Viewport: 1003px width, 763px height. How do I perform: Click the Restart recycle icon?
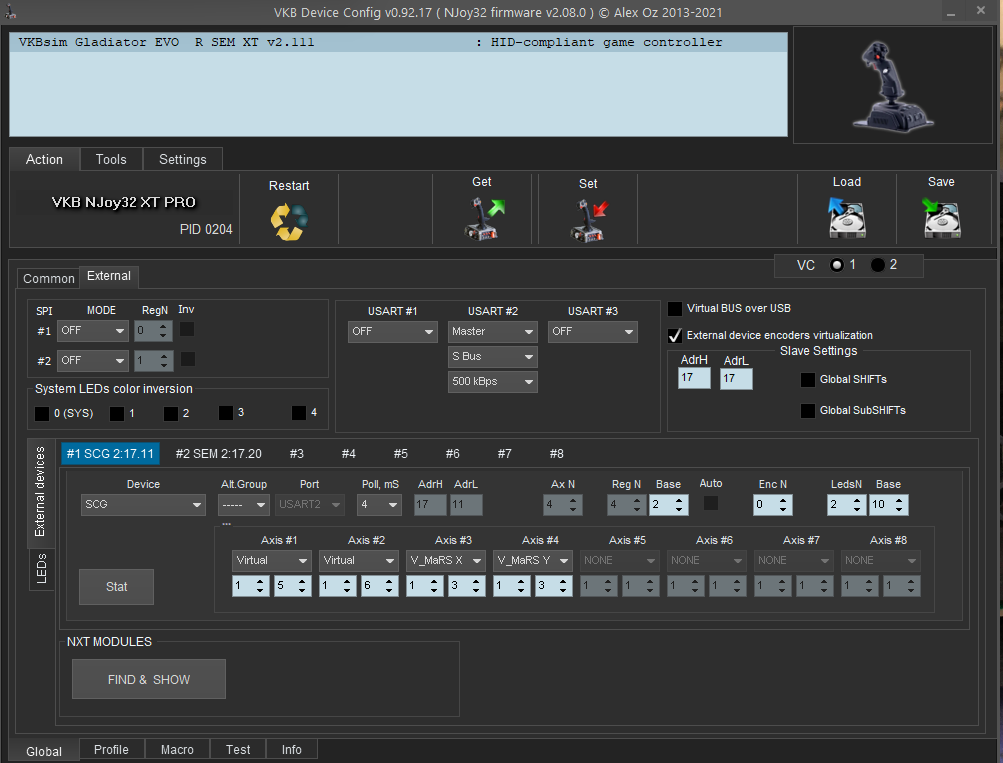click(x=289, y=221)
